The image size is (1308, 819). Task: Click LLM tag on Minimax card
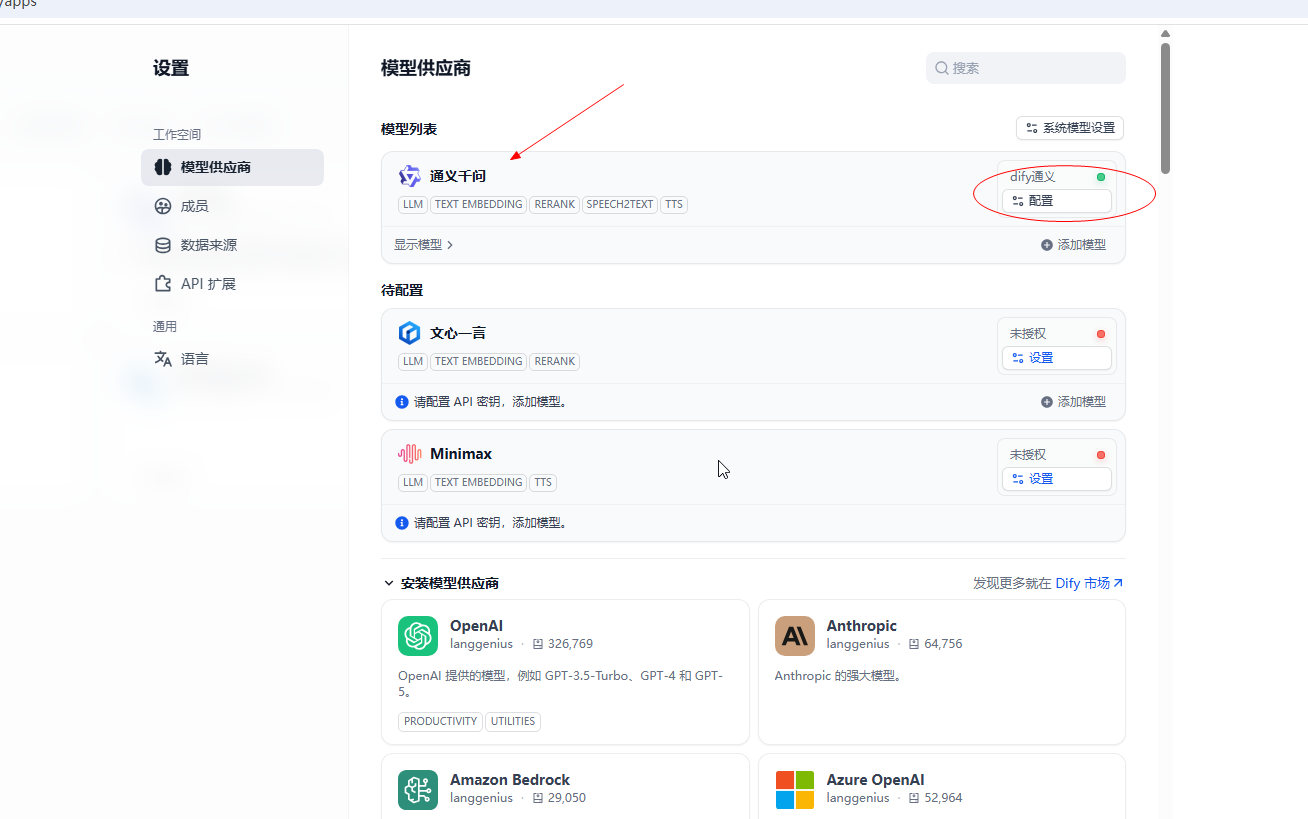click(x=413, y=482)
